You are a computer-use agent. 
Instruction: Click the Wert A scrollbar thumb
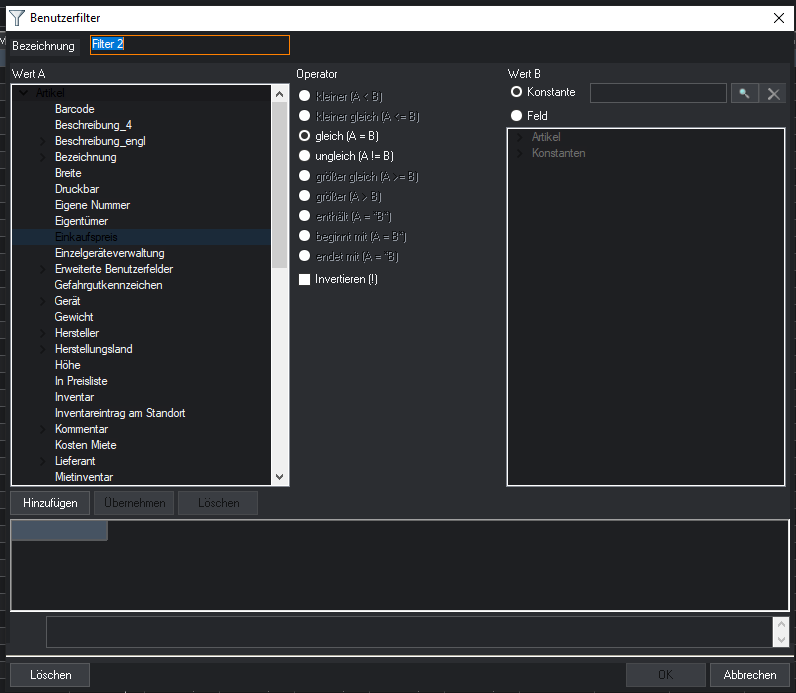[279, 185]
